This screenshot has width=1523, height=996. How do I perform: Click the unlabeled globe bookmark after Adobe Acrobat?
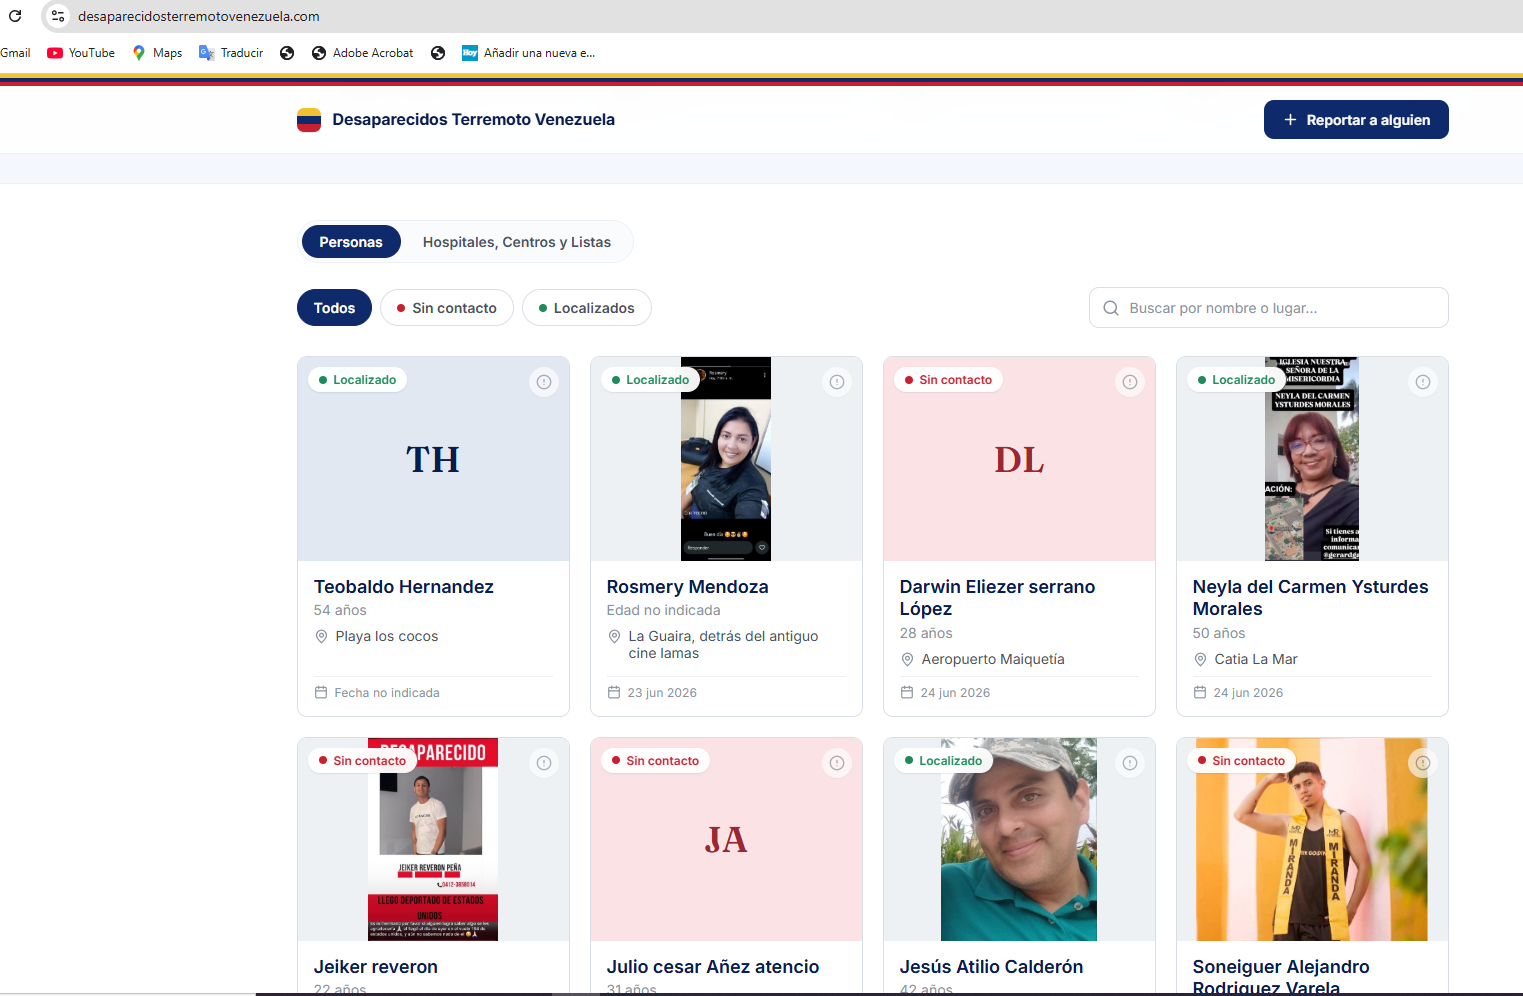point(438,53)
